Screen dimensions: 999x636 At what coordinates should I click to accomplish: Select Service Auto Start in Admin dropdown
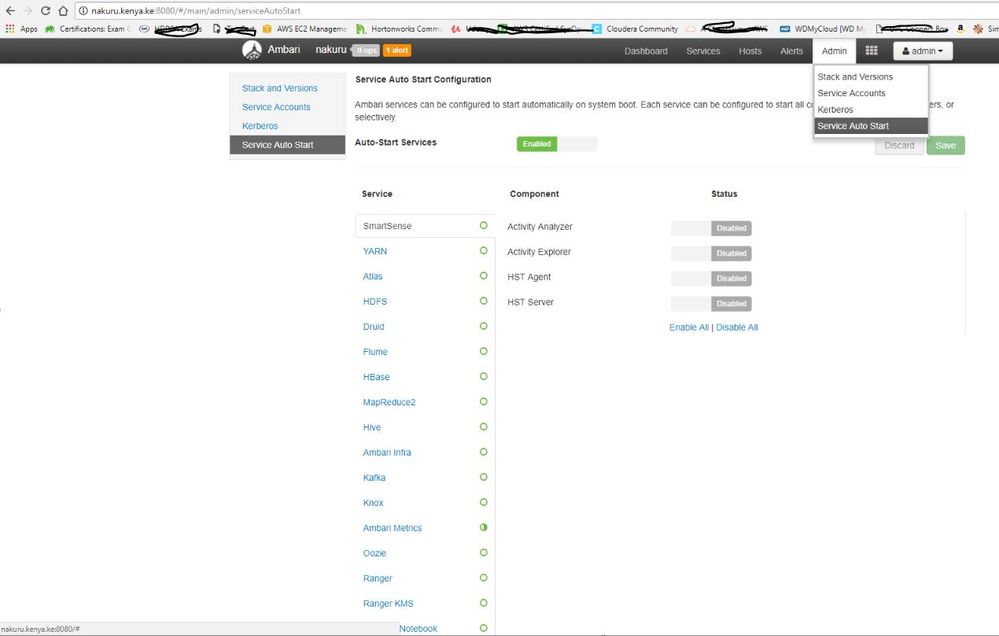(x=871, y=126)
